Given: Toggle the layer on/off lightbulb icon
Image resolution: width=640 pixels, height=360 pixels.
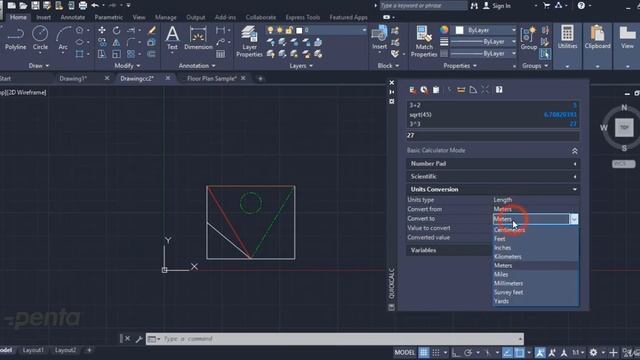Looking at the screenshot, I should click(270, 30).
